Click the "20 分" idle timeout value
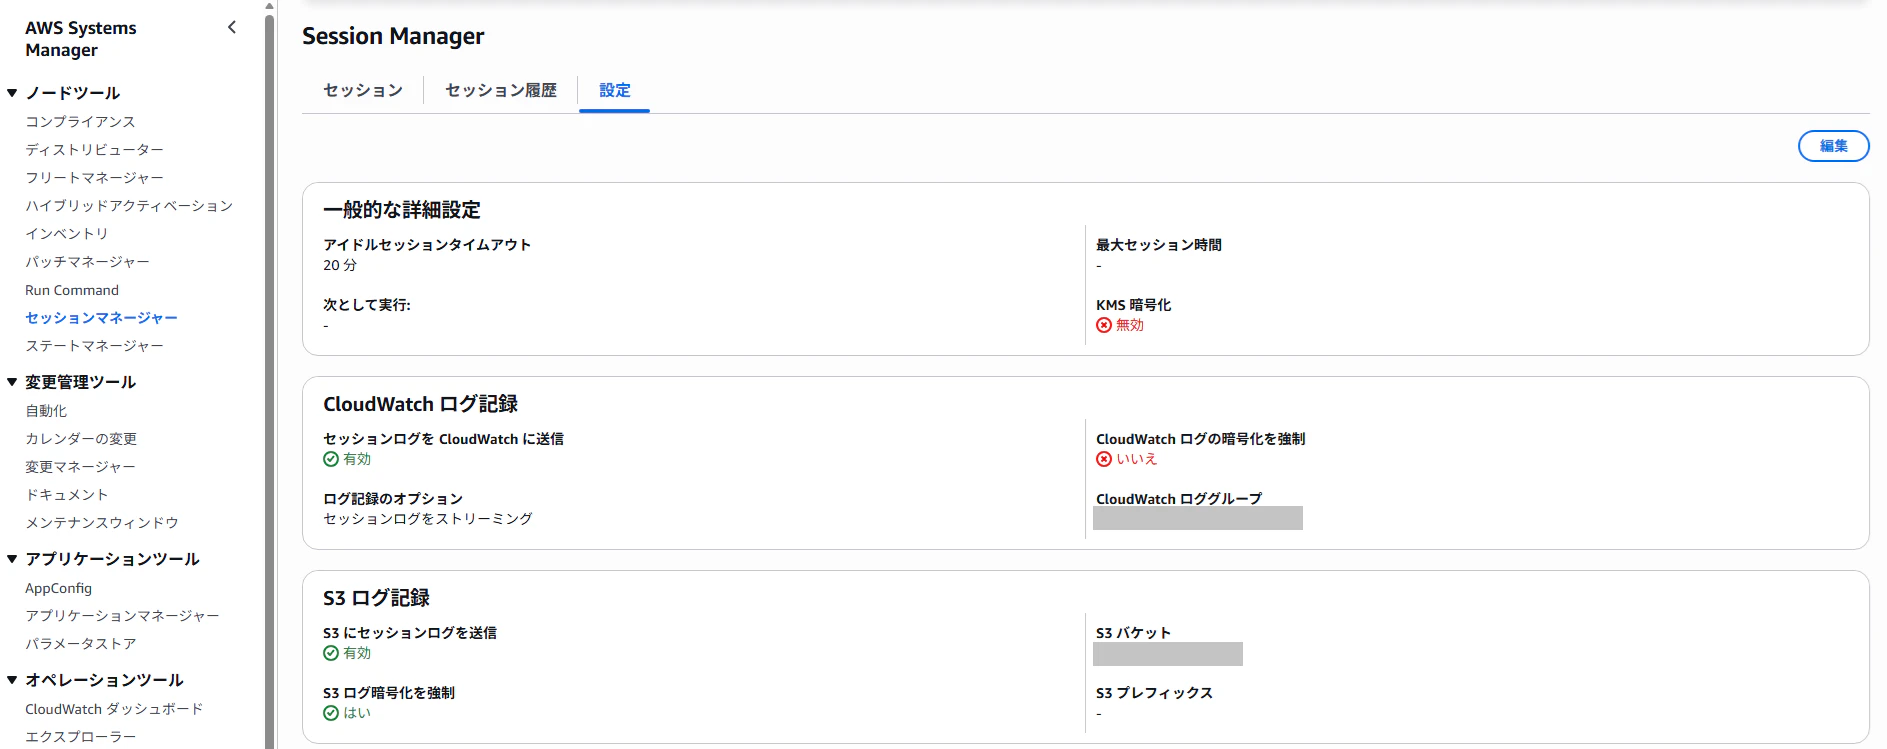The image size is (1887, 749). (x=340, y=265)
